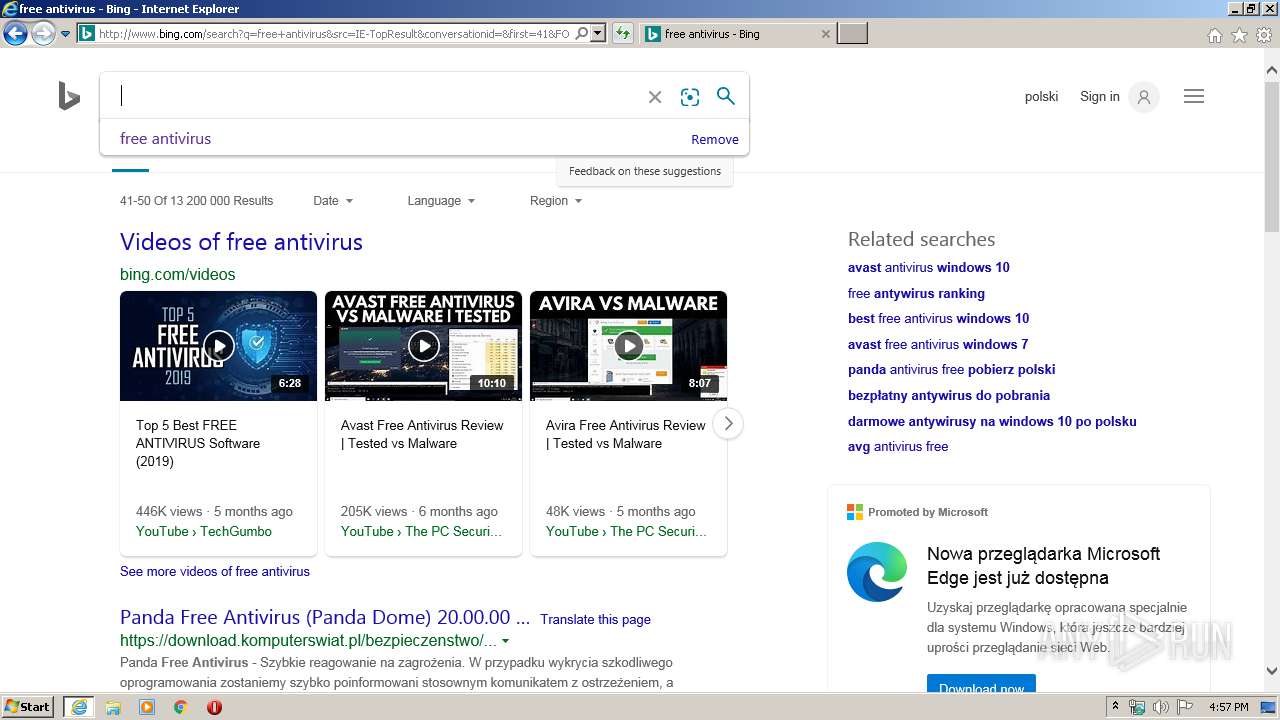Click the vertical page scrollbar thumb
Image resolution: width=1280 pixels, height=720 pixels.
click(1272, 157)
